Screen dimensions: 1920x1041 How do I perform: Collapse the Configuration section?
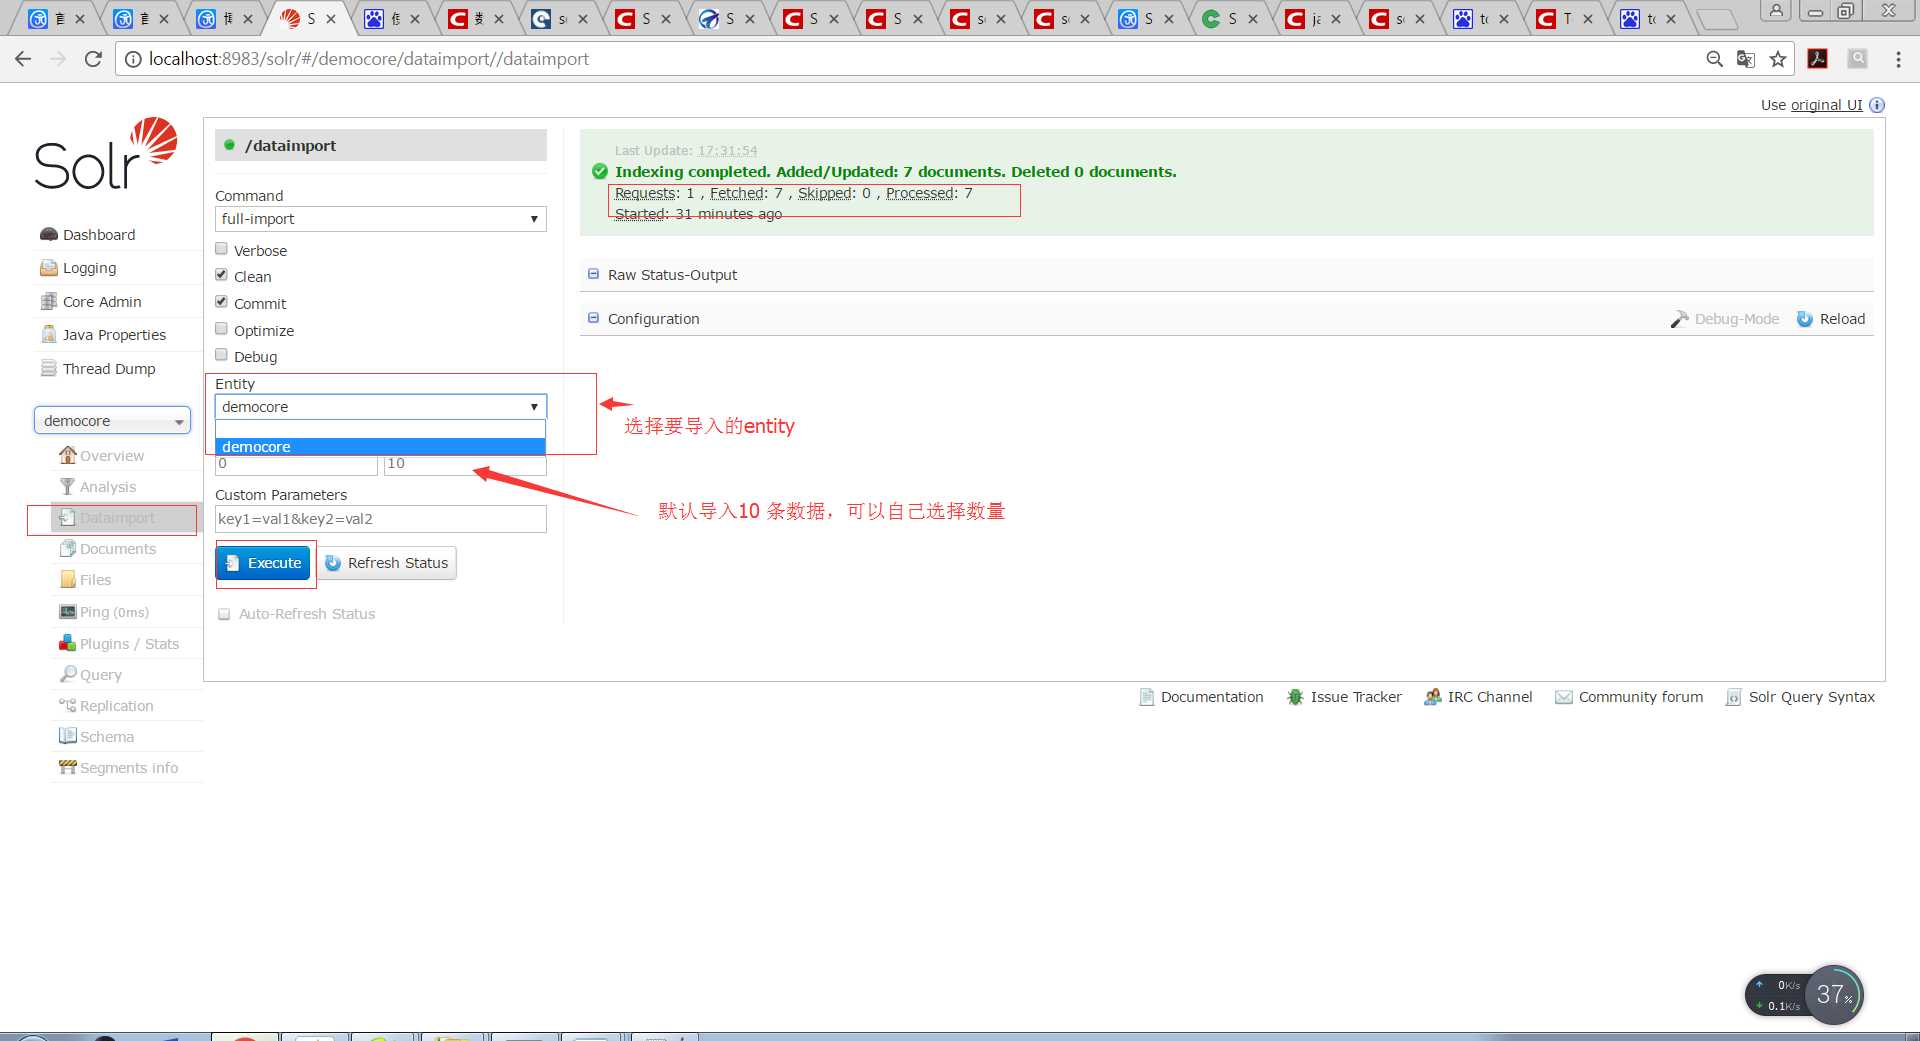pyautogui.click(x=593, y=318)
